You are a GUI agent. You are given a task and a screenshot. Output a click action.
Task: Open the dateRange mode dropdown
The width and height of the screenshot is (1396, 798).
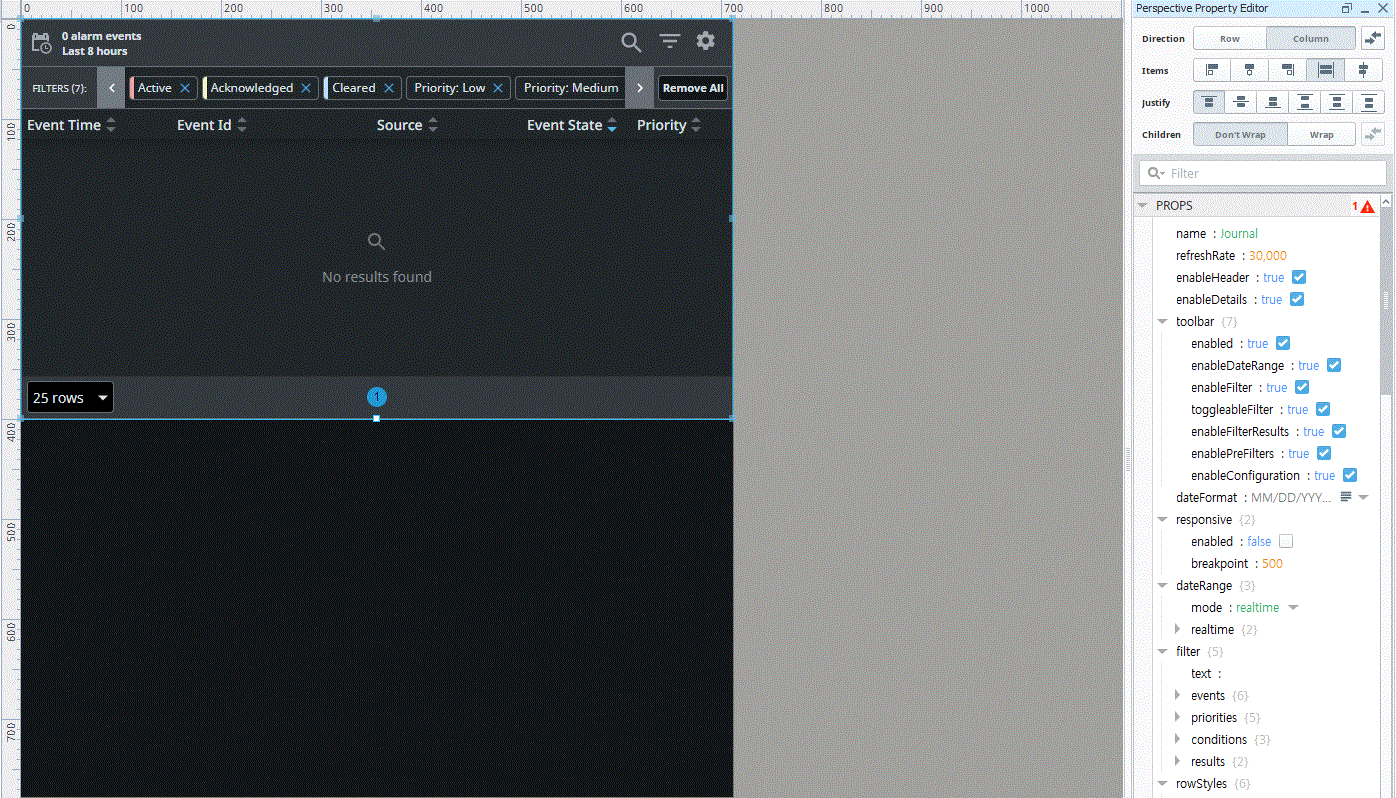tap(1293, 608)
